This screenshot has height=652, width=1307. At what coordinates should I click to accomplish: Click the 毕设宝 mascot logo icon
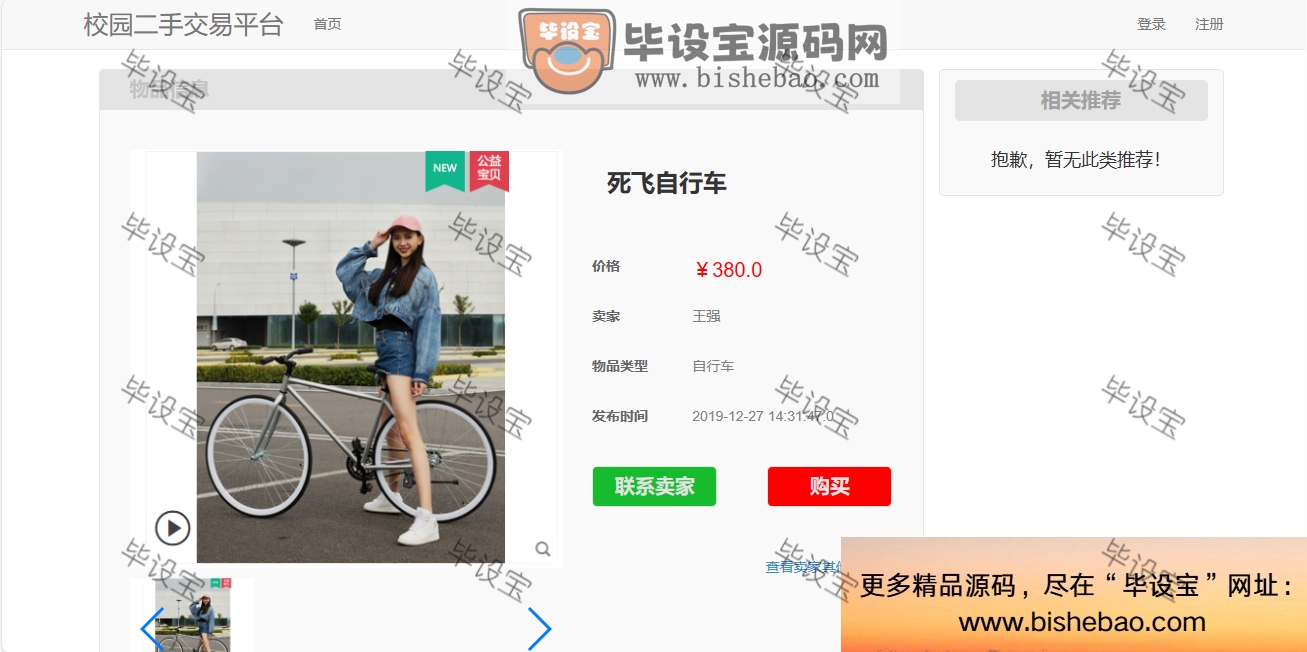(565, 51)
